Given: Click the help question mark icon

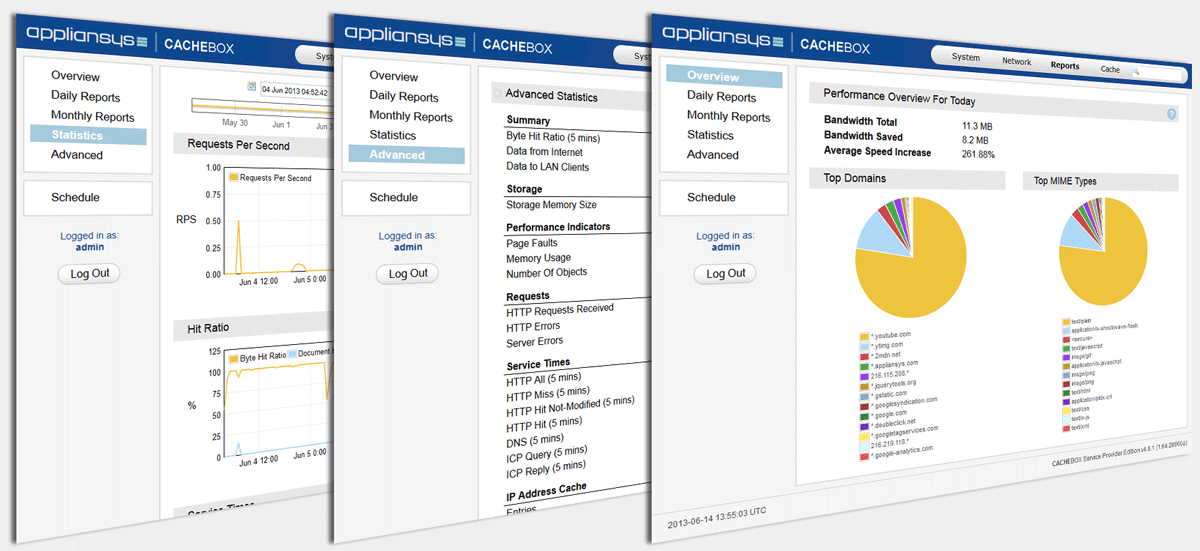Looking at the screenshot, I should coord(1171,114).
